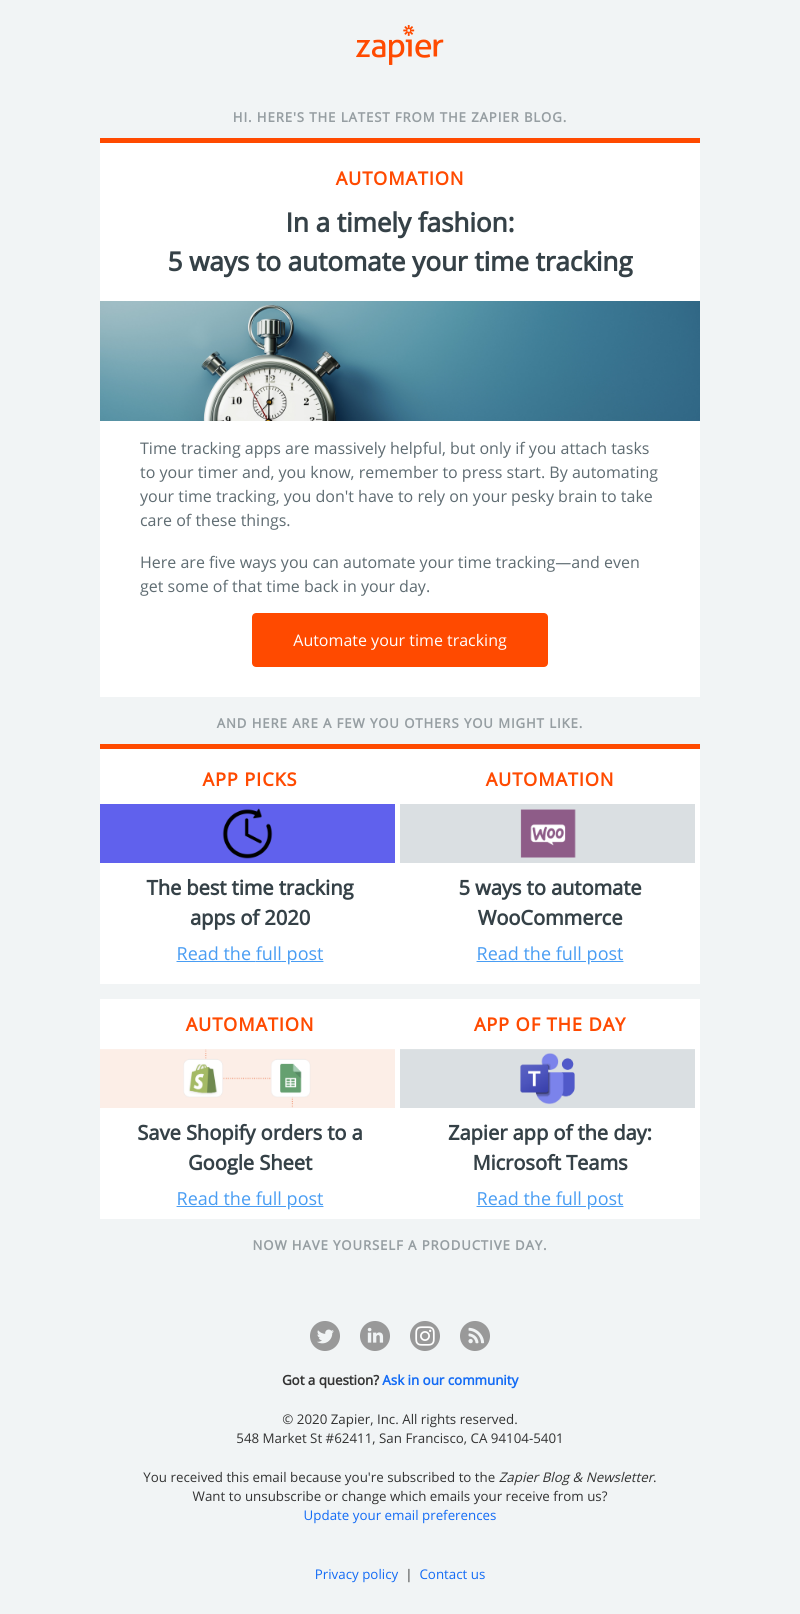Image resolution: width=800 pixels, height=1614 pixels.
Task: Click the Ask in our community link
Action: click(x=450, y=1380)
